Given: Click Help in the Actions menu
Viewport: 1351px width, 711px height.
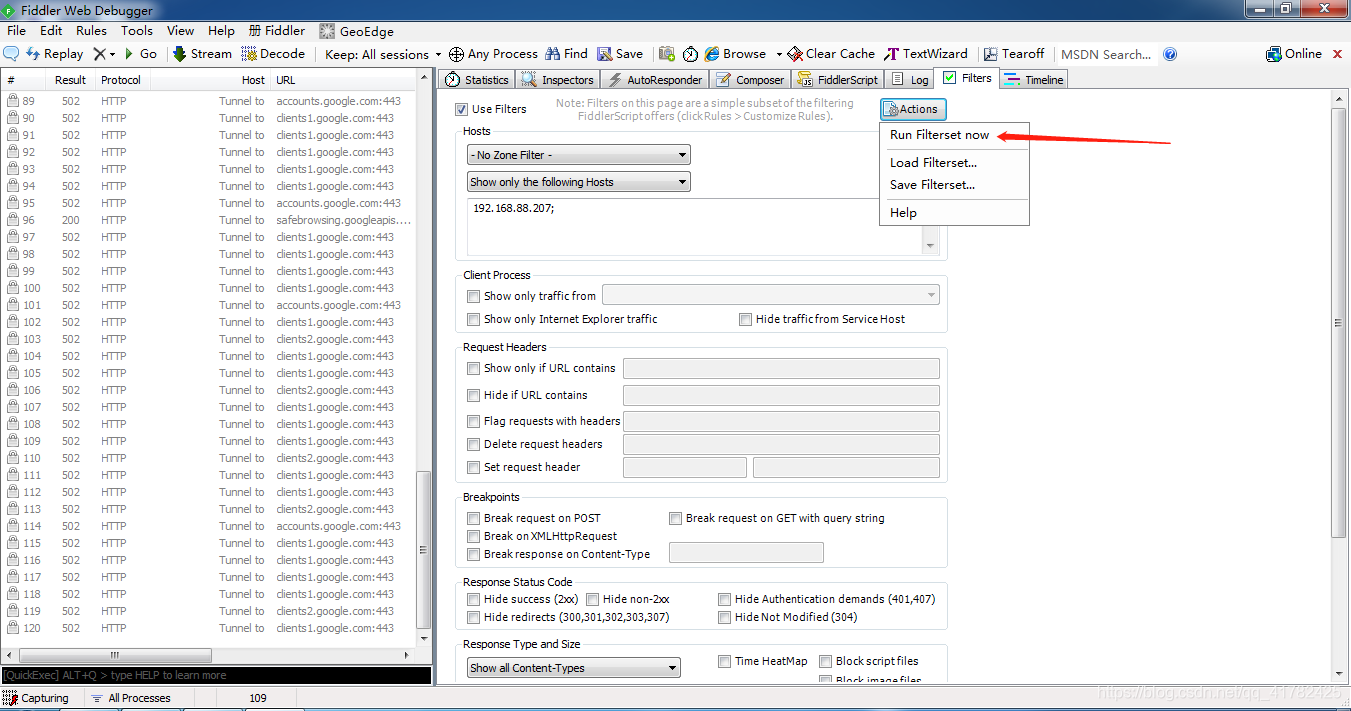Looking at the screenshot, I should [x=903, y=213].
